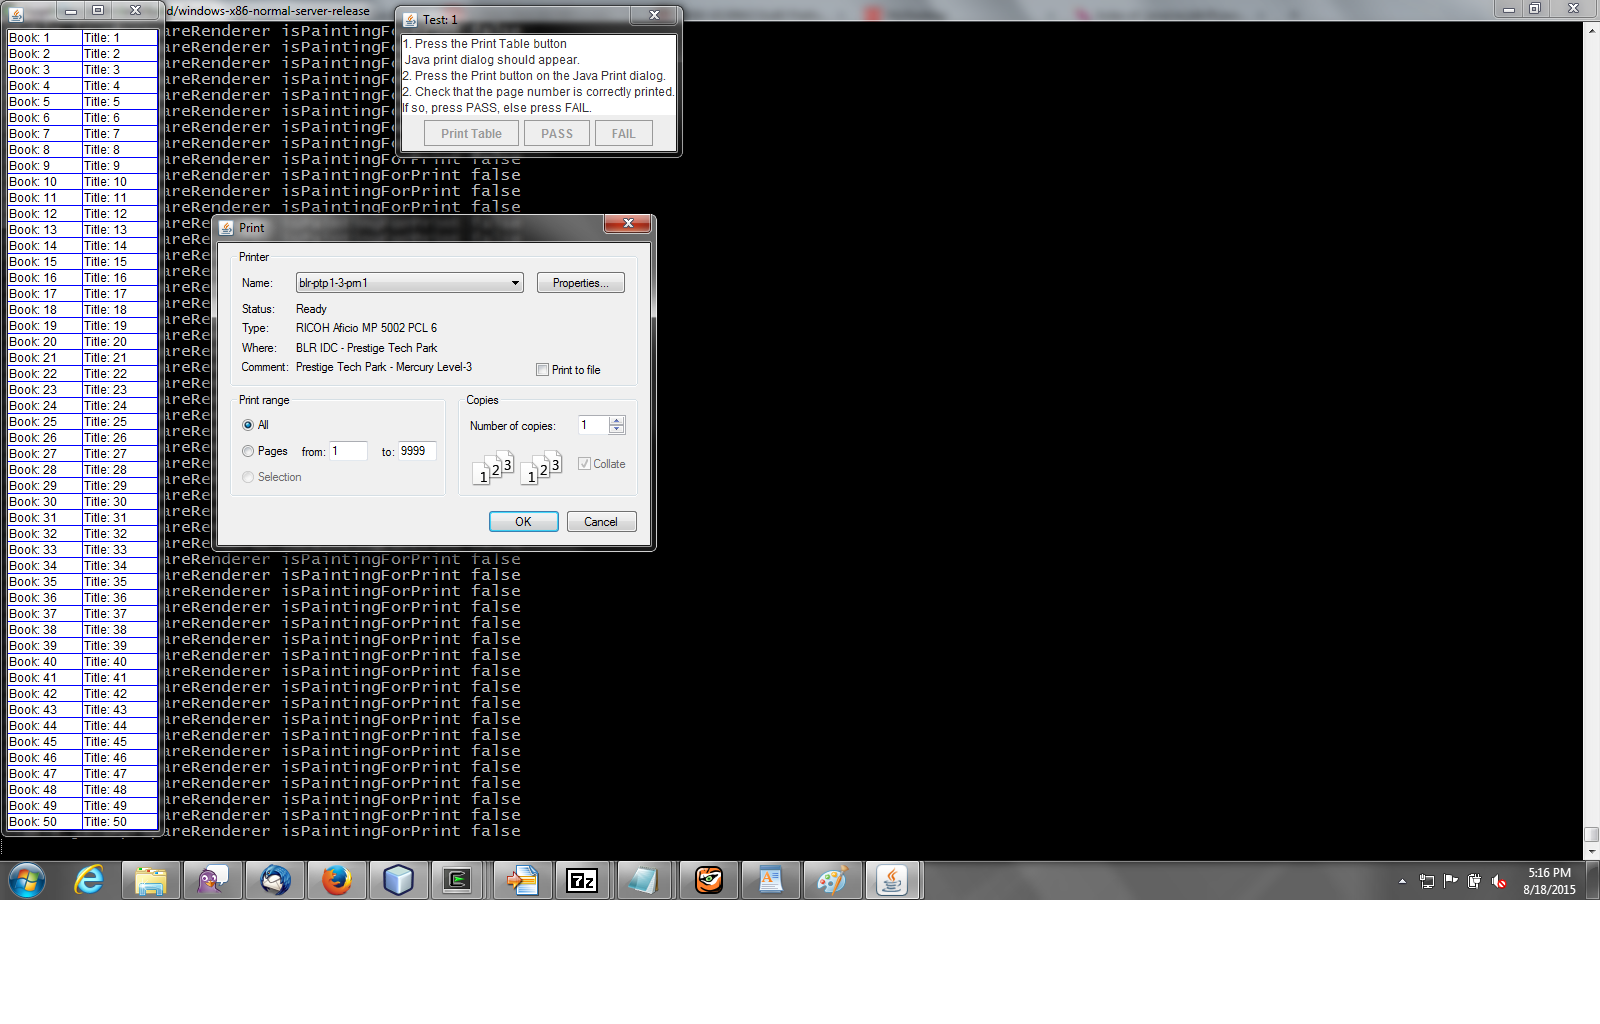Click the 7-Zip taskbar icon
The image size is (1600, 1024).
click(x=582, y=880)
